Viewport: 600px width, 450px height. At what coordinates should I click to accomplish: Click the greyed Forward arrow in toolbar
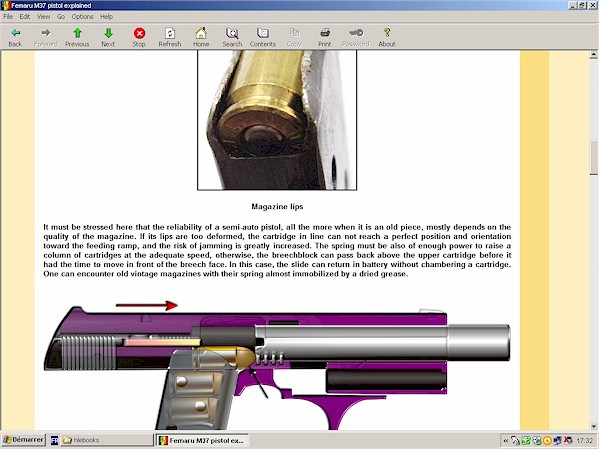46,37
